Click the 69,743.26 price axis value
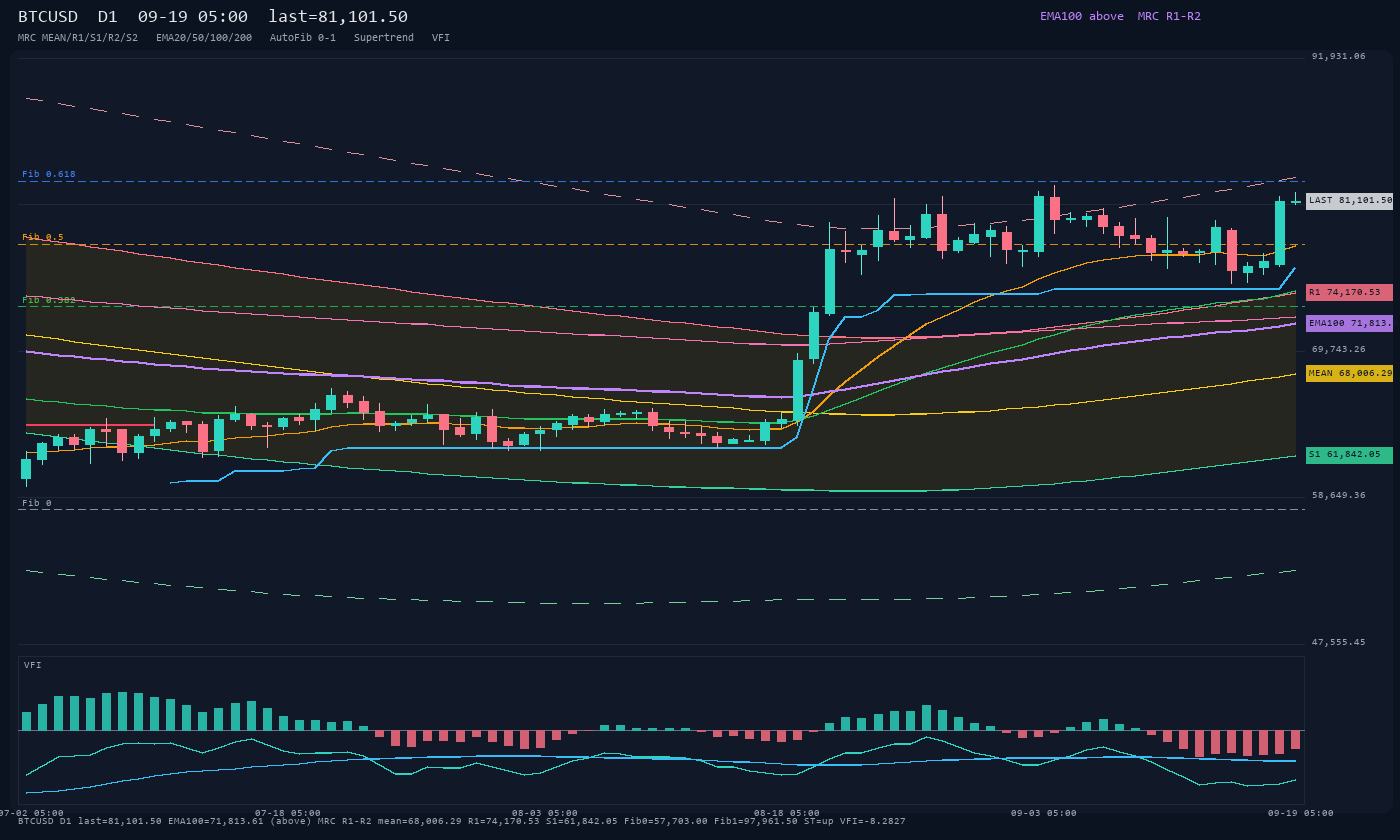 pyautogui.click(x=1339, y=349)
